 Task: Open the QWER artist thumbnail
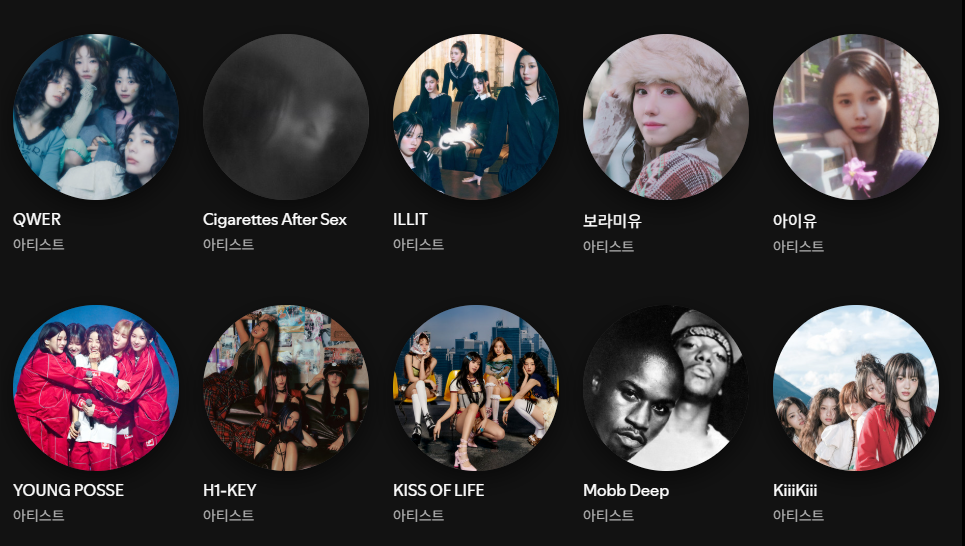pyautogui.click(x=96, y=117)
